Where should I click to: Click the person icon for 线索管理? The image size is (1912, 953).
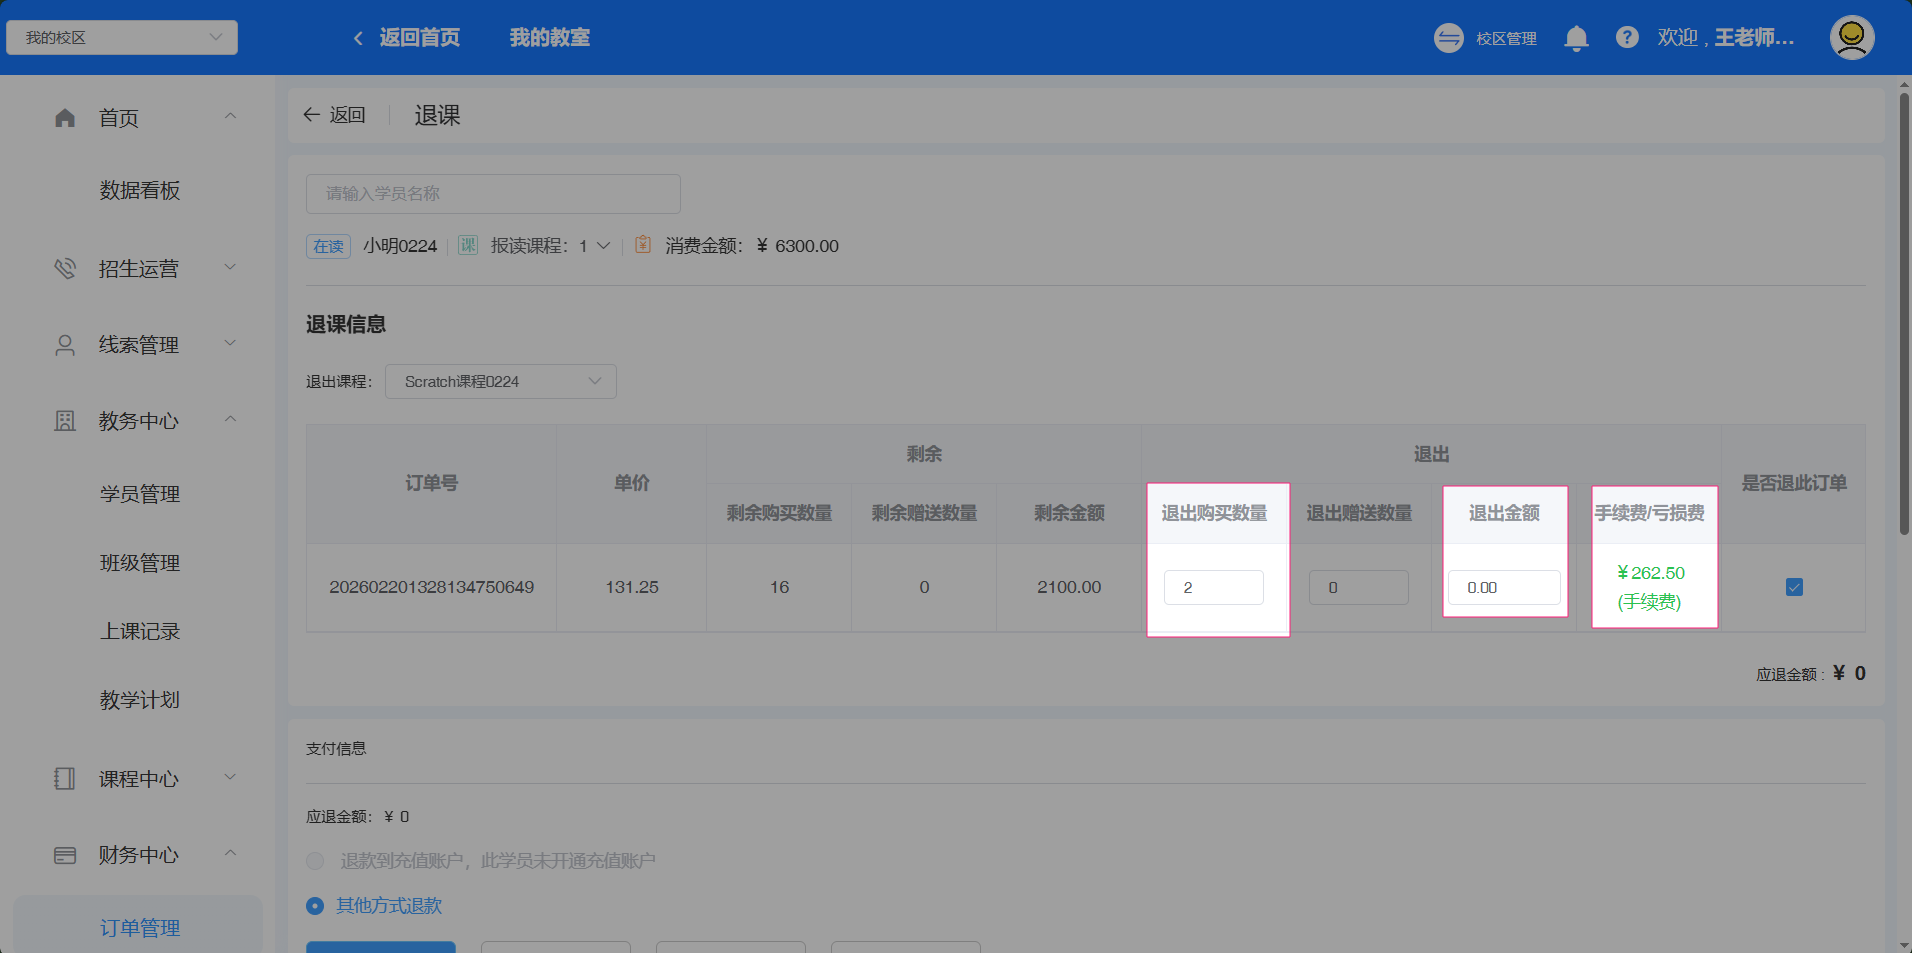point(65,345)
